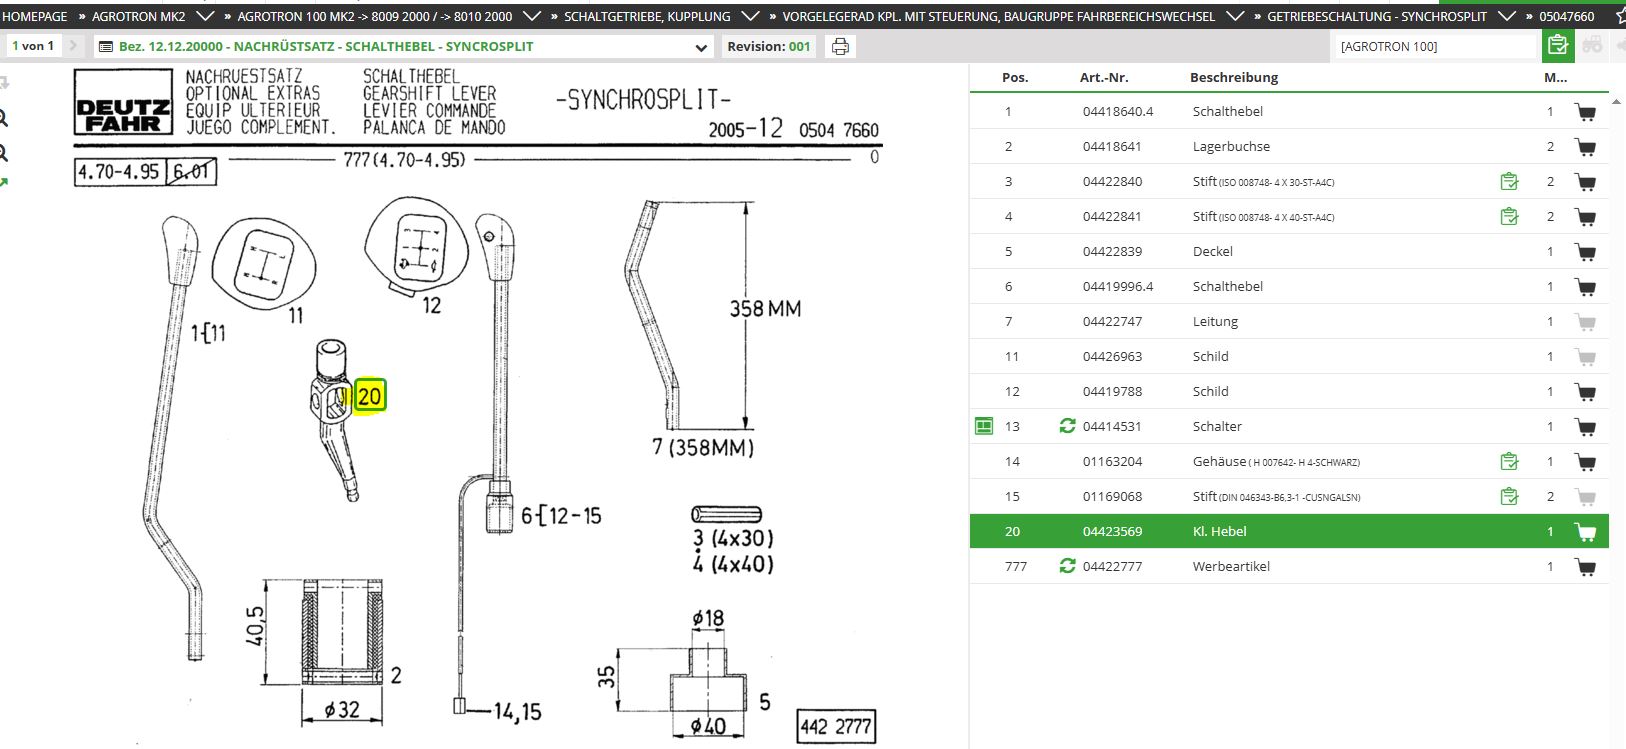This screenshot has height=749, width=1626.
Task: Add Lagerbuchse 04418641 to shopping cart
Action: pos(1585,147)
